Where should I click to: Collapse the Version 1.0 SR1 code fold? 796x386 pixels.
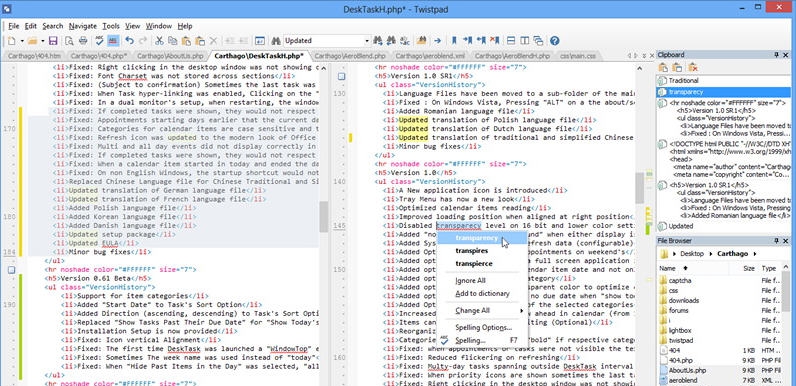pos(342,76)
